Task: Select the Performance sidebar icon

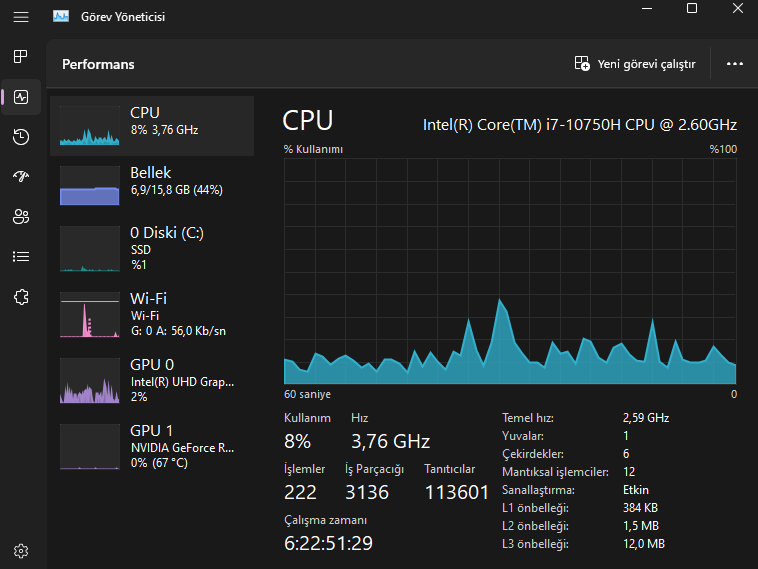Action: pyautogui.click(x=21, y=97)
